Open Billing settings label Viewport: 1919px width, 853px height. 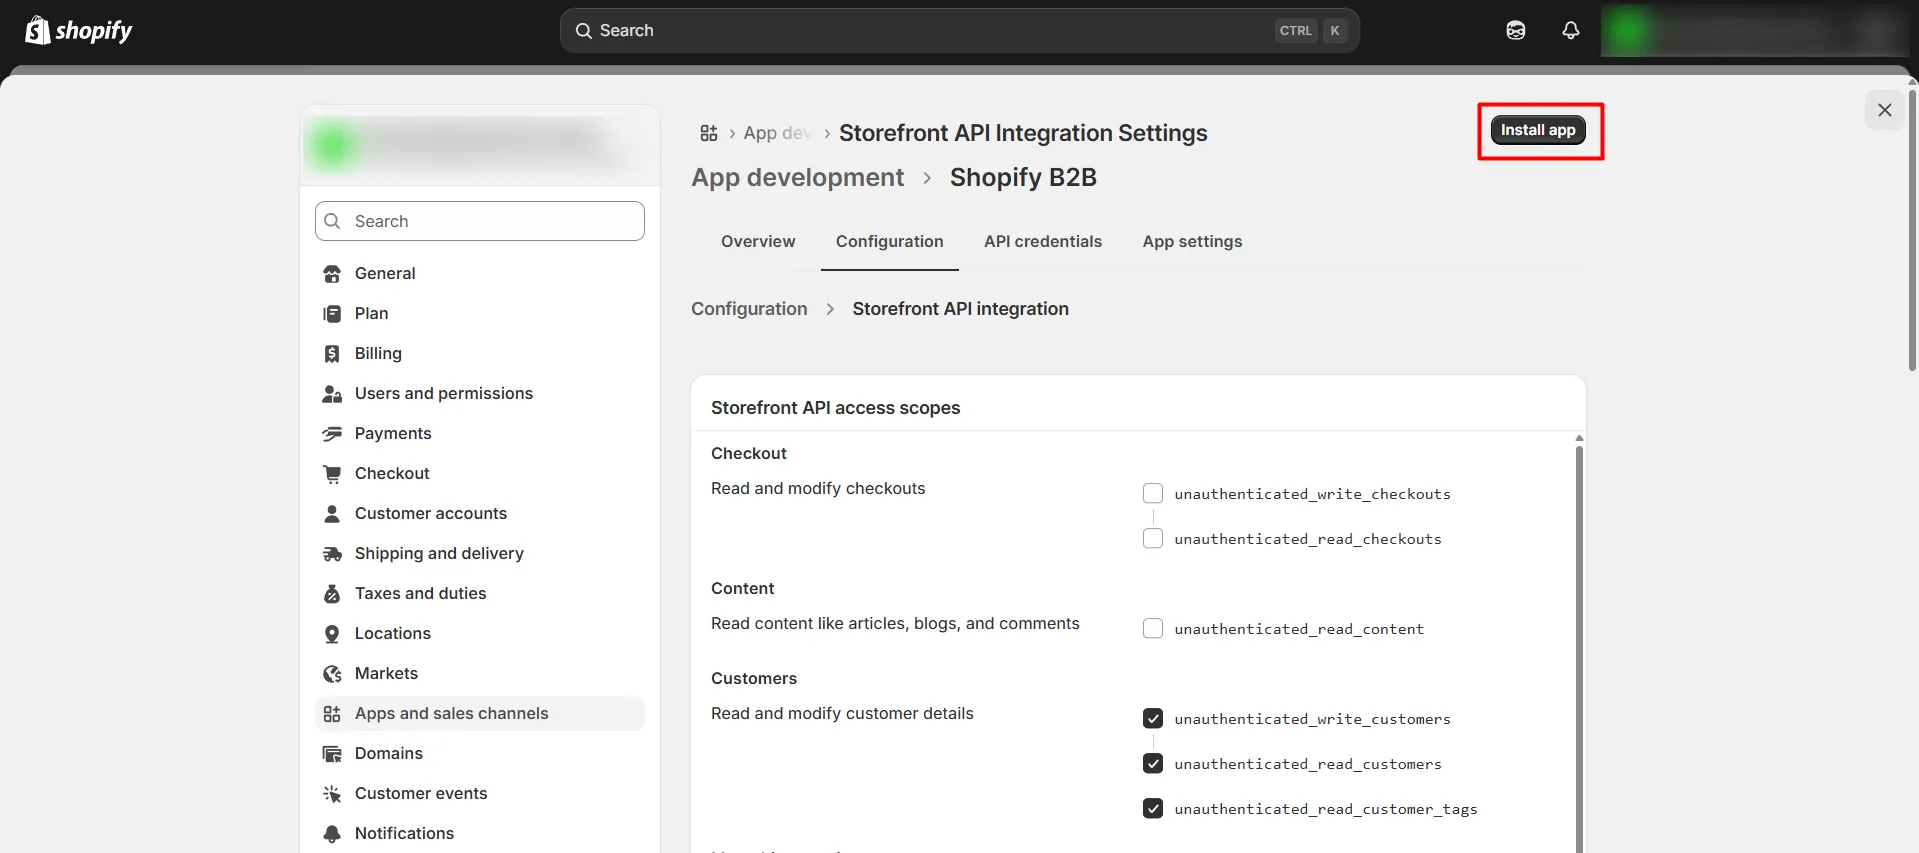click(x=378, y=354)
